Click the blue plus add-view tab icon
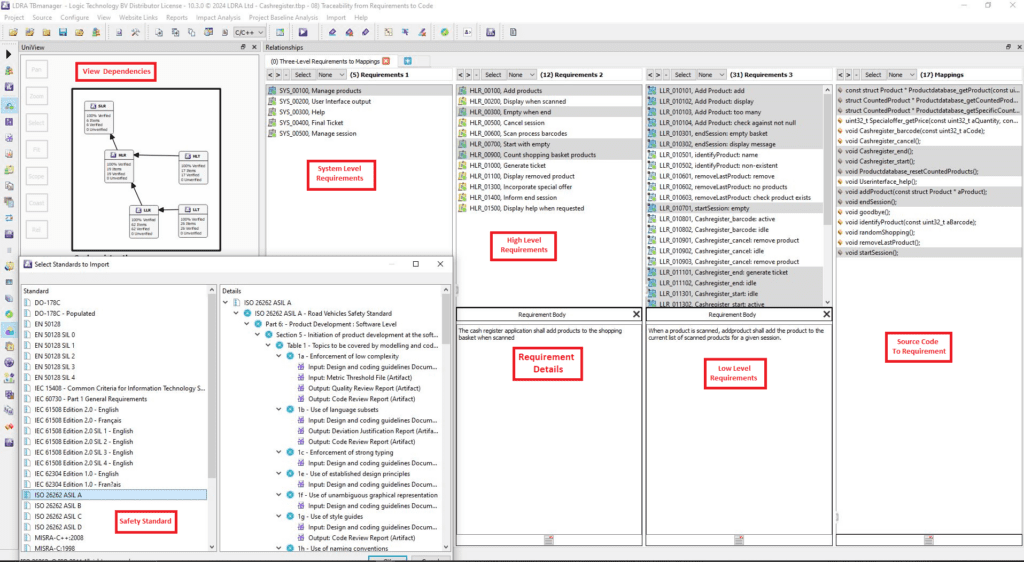This screenshot has height=562, width=1024. (409, 61)
